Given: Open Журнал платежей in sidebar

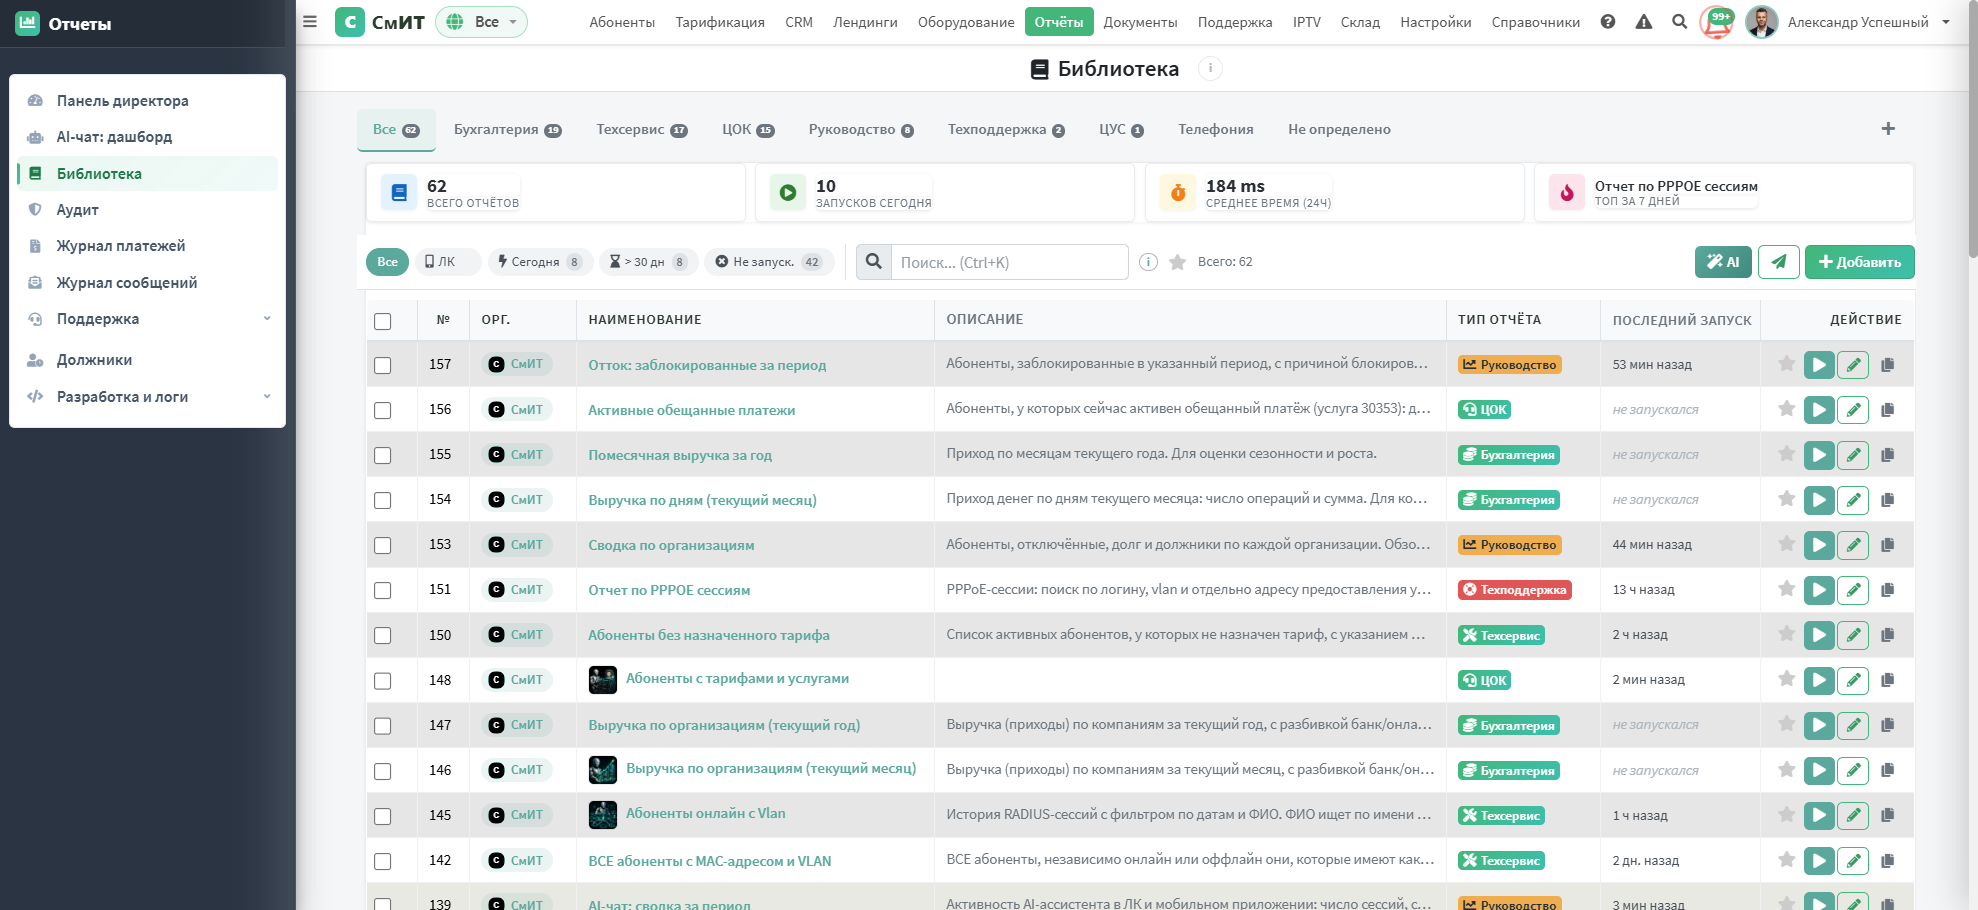Looking at the screenshot, I should pos(148,246).
